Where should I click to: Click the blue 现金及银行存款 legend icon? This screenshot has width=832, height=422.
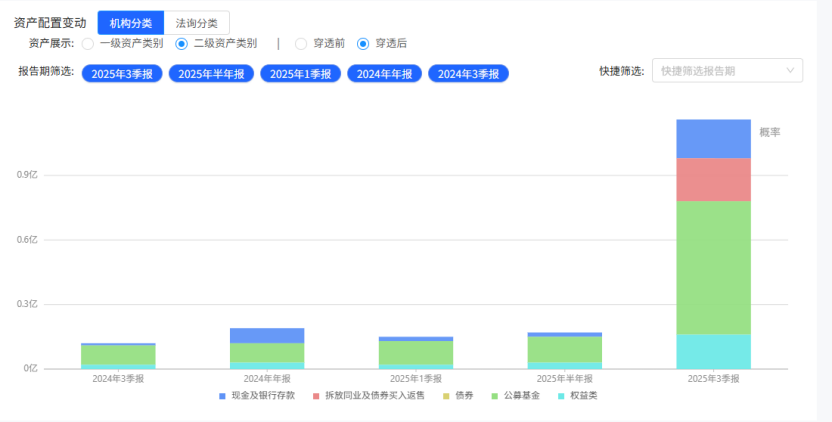point(223,396)
